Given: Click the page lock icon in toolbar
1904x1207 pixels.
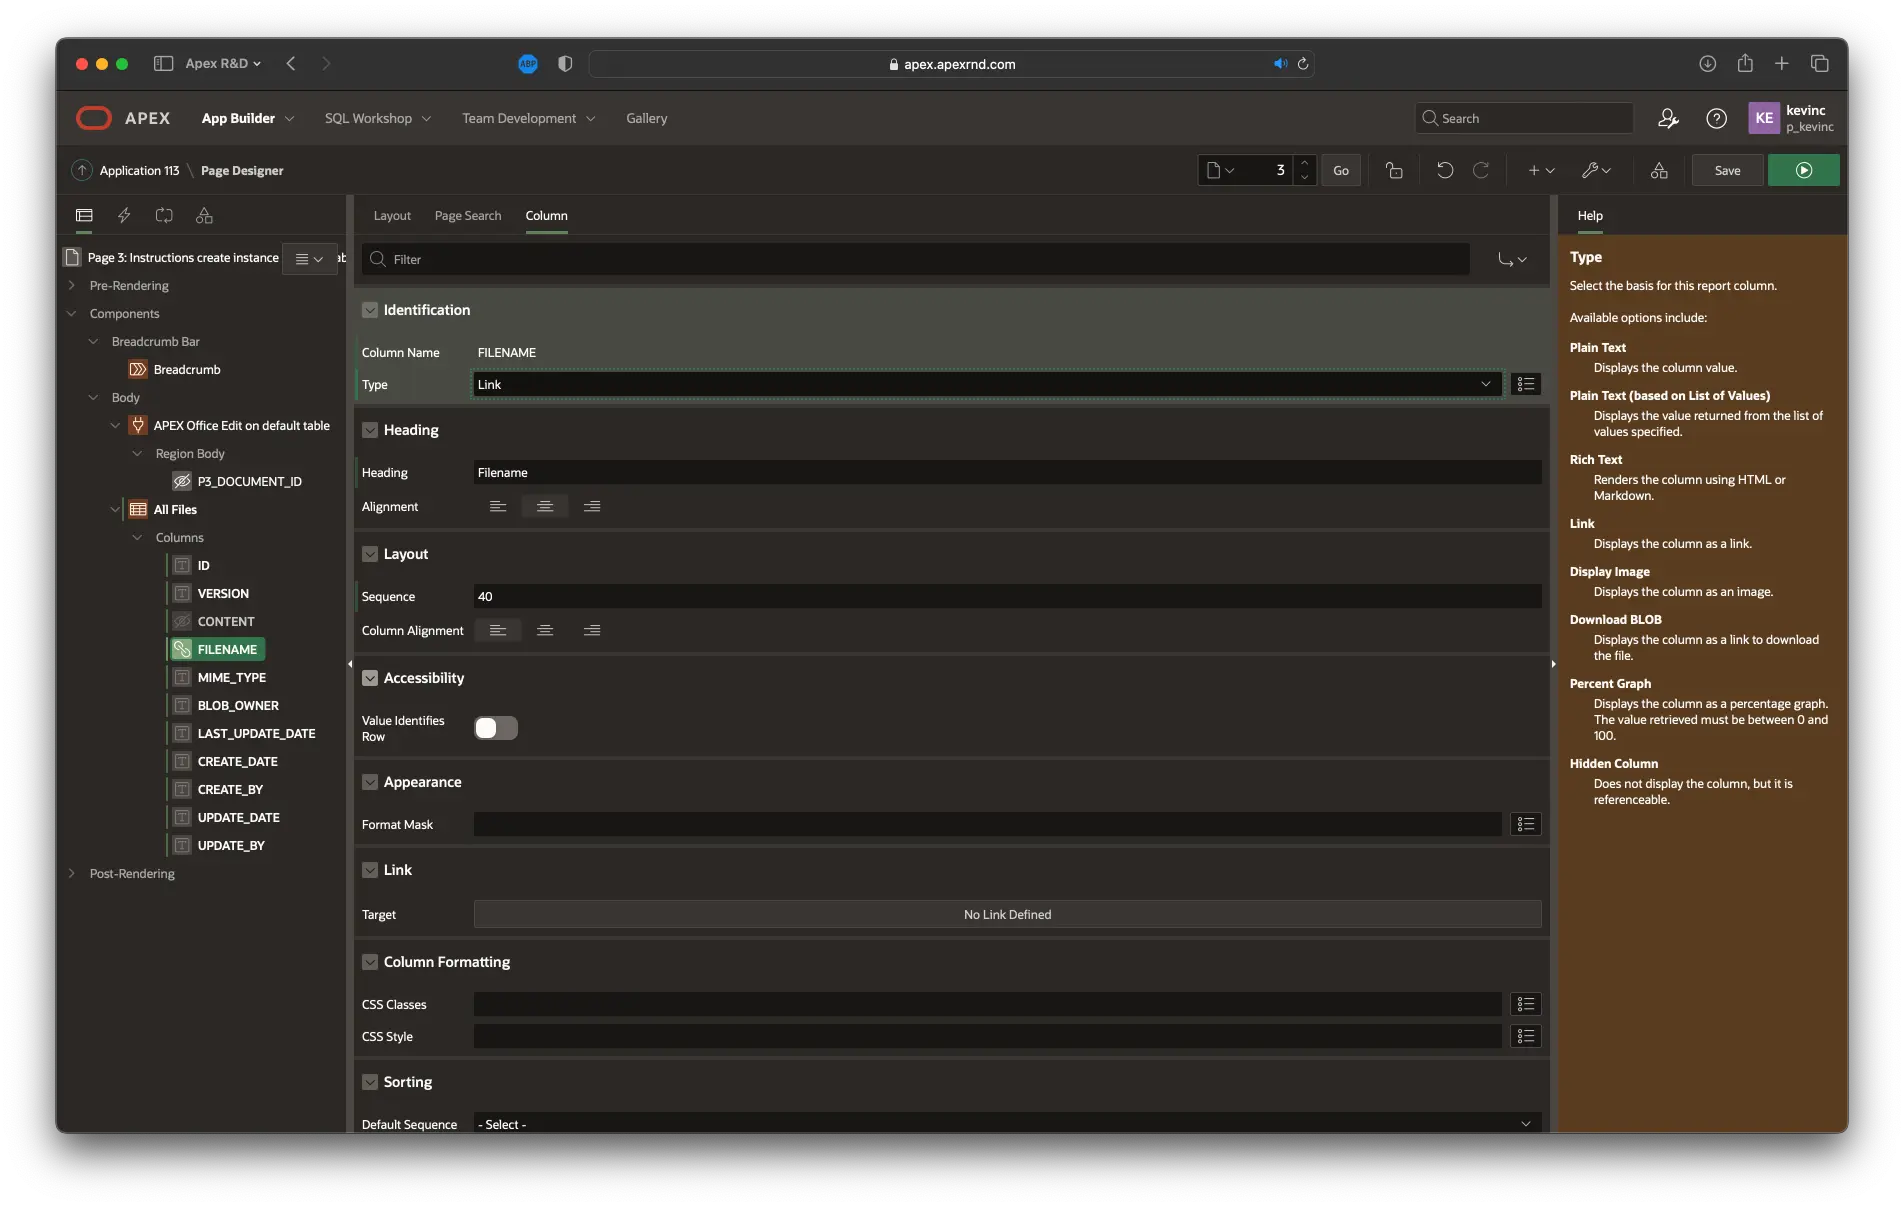Looking at the screenshot, I should [1394, 171].
